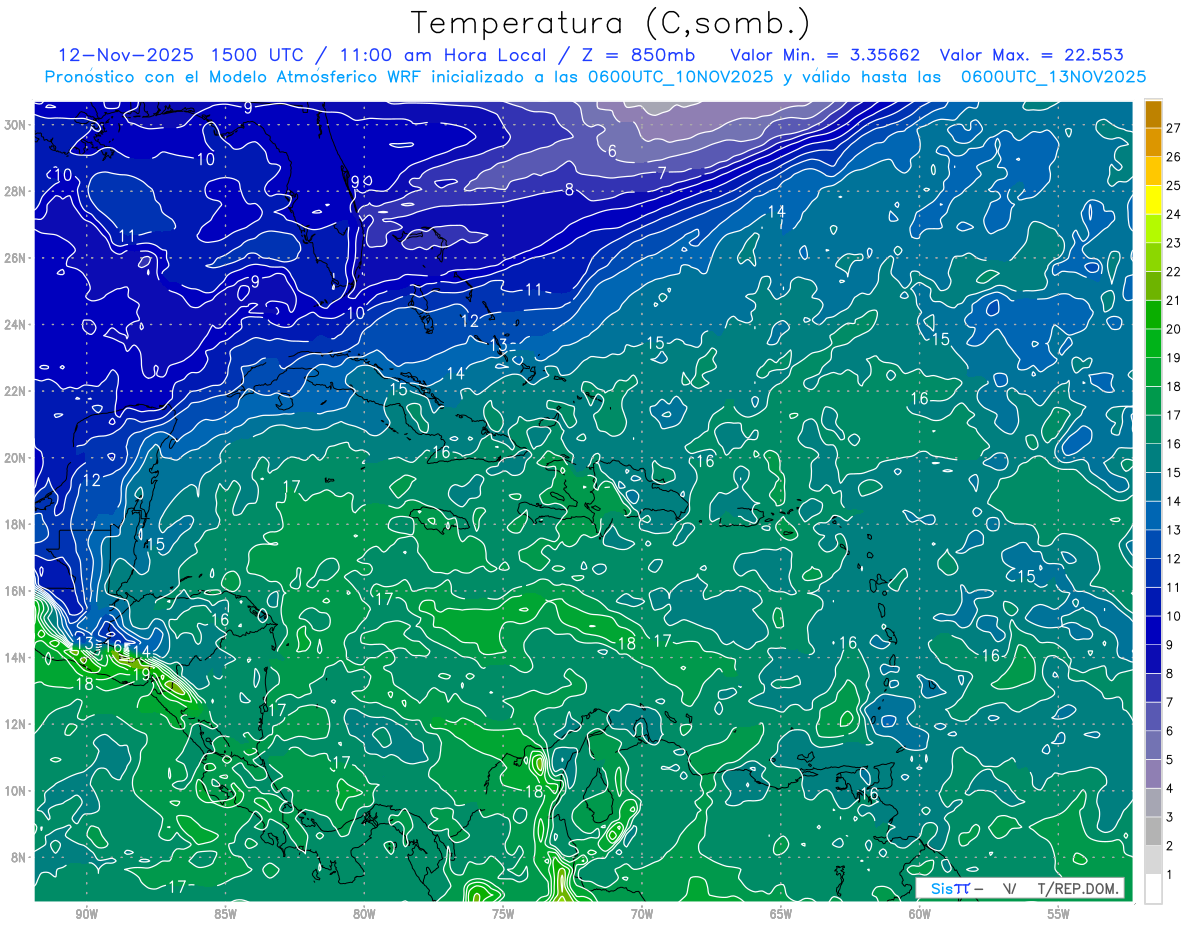Image resolution: width=1200 pixels, height=927 pixels.
Task: Click the white legend swatch below 1
Action: [x=1153, y=888]
